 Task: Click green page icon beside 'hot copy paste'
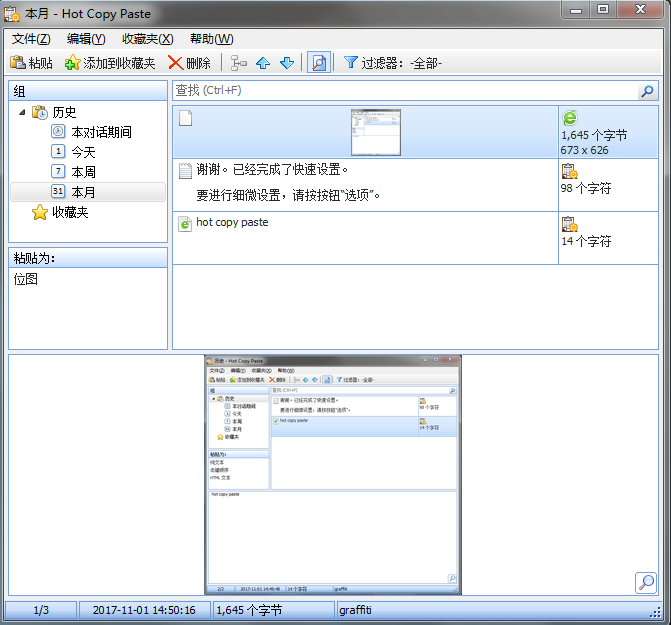pos(185,224)
